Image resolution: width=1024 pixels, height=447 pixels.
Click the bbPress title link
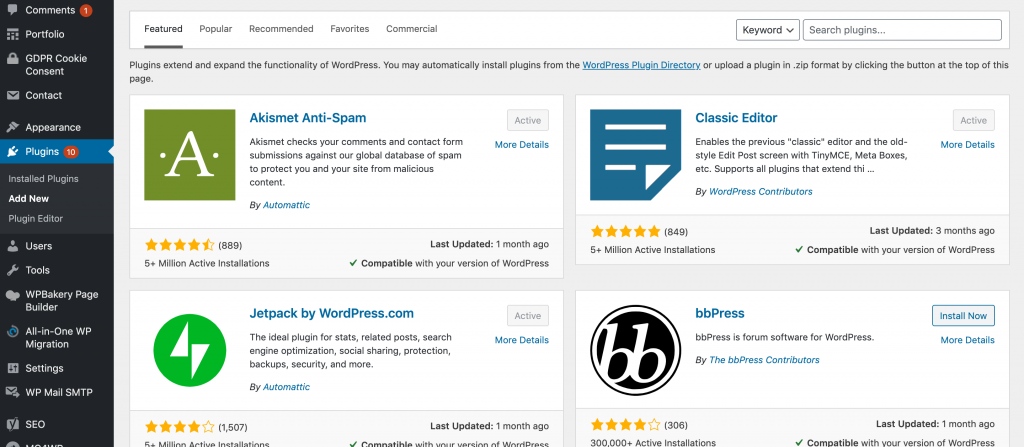point(720,314)
